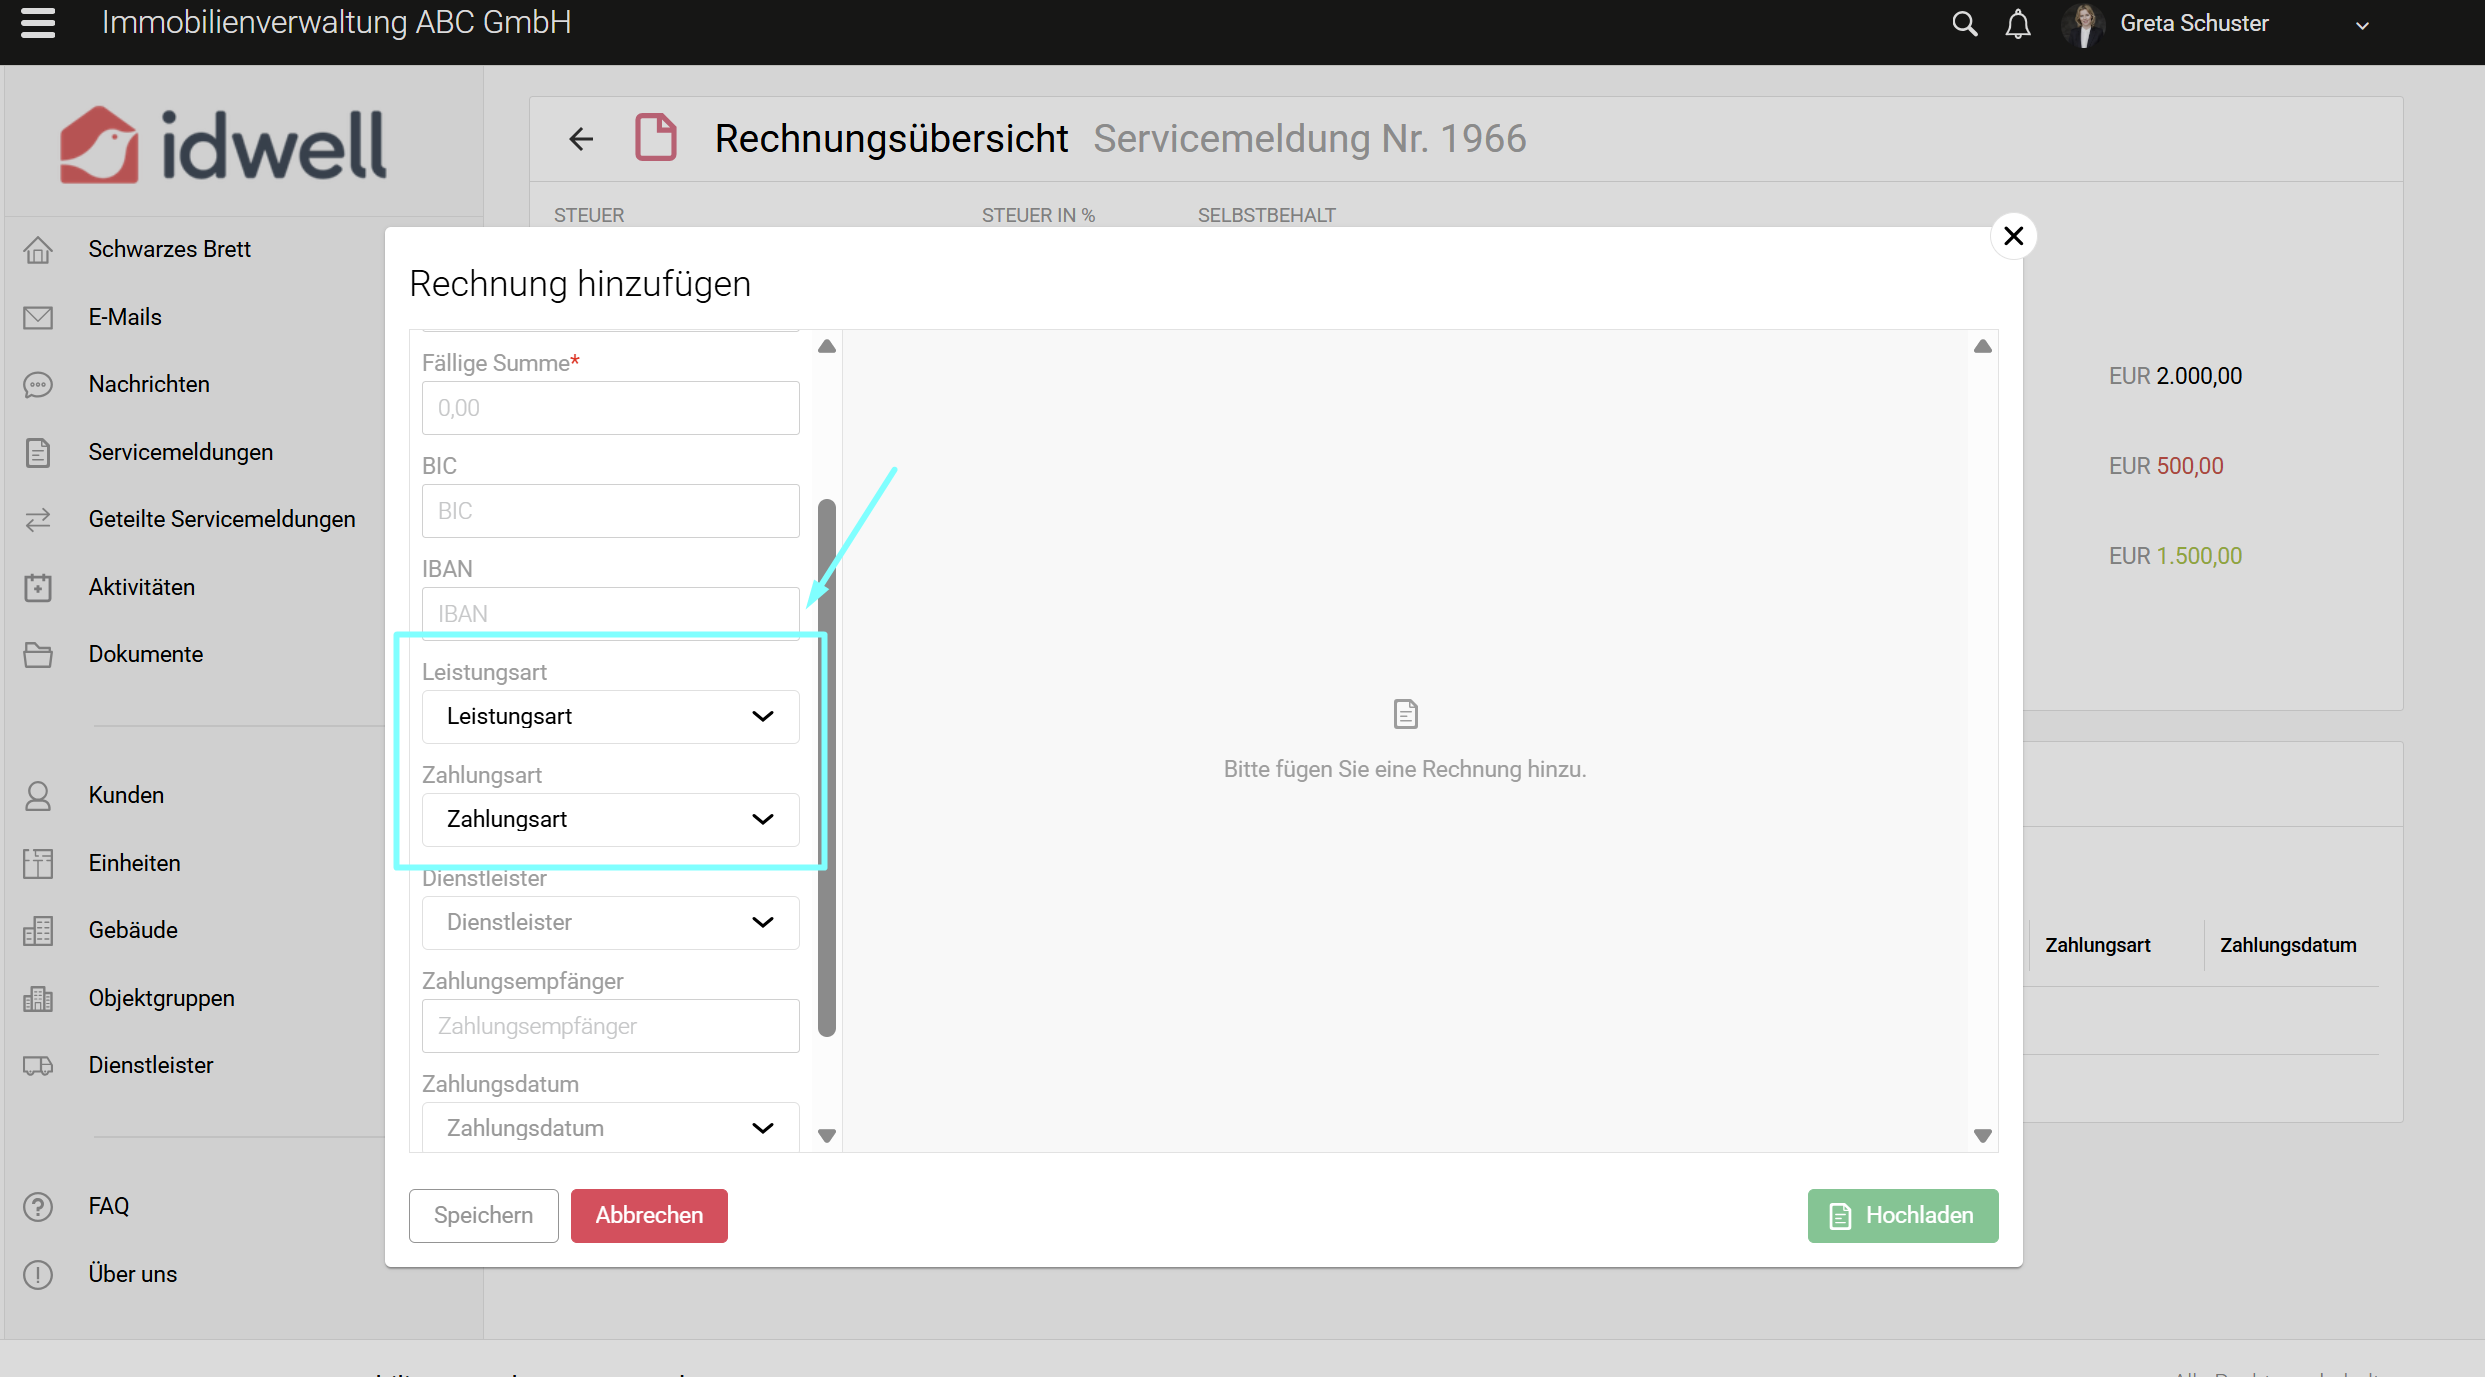
Task: Go to Servicemeldungen in the sidebar
Action: (180, 452)
